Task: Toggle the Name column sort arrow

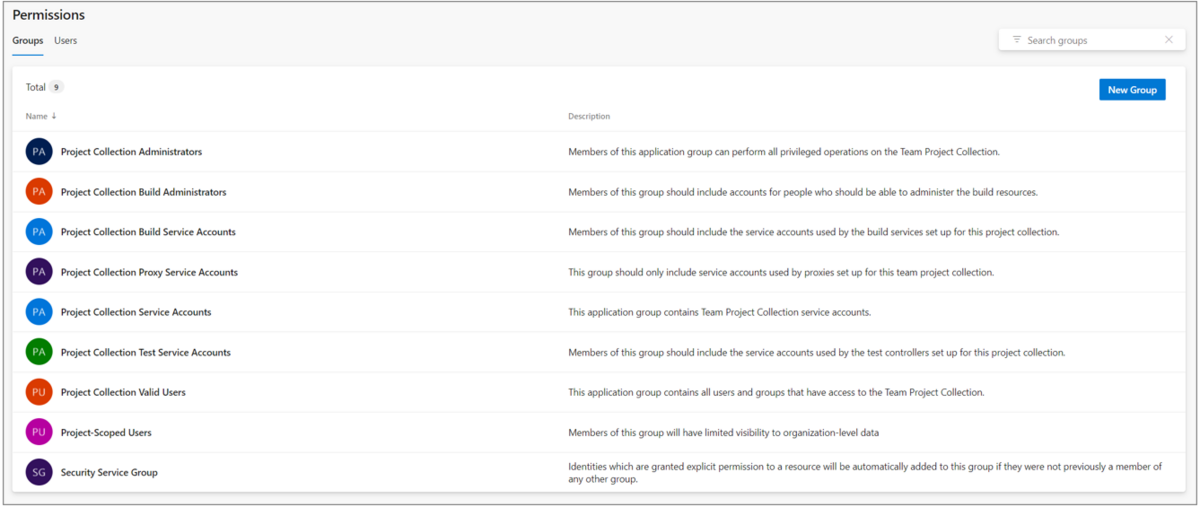Action: pyautogui.click(x=54, y=116)
